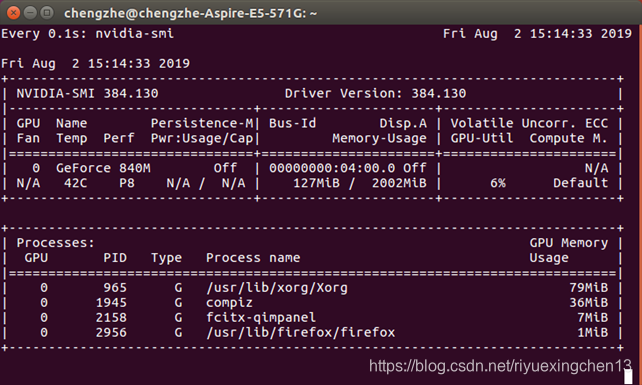Click the 'Disp.A' column header
Viewport: 642px width, 385px height.
[x=403, y=123]
